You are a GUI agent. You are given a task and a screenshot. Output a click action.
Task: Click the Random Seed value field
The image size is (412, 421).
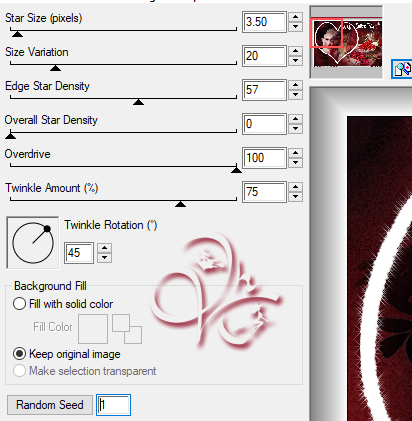click(113, 405)
